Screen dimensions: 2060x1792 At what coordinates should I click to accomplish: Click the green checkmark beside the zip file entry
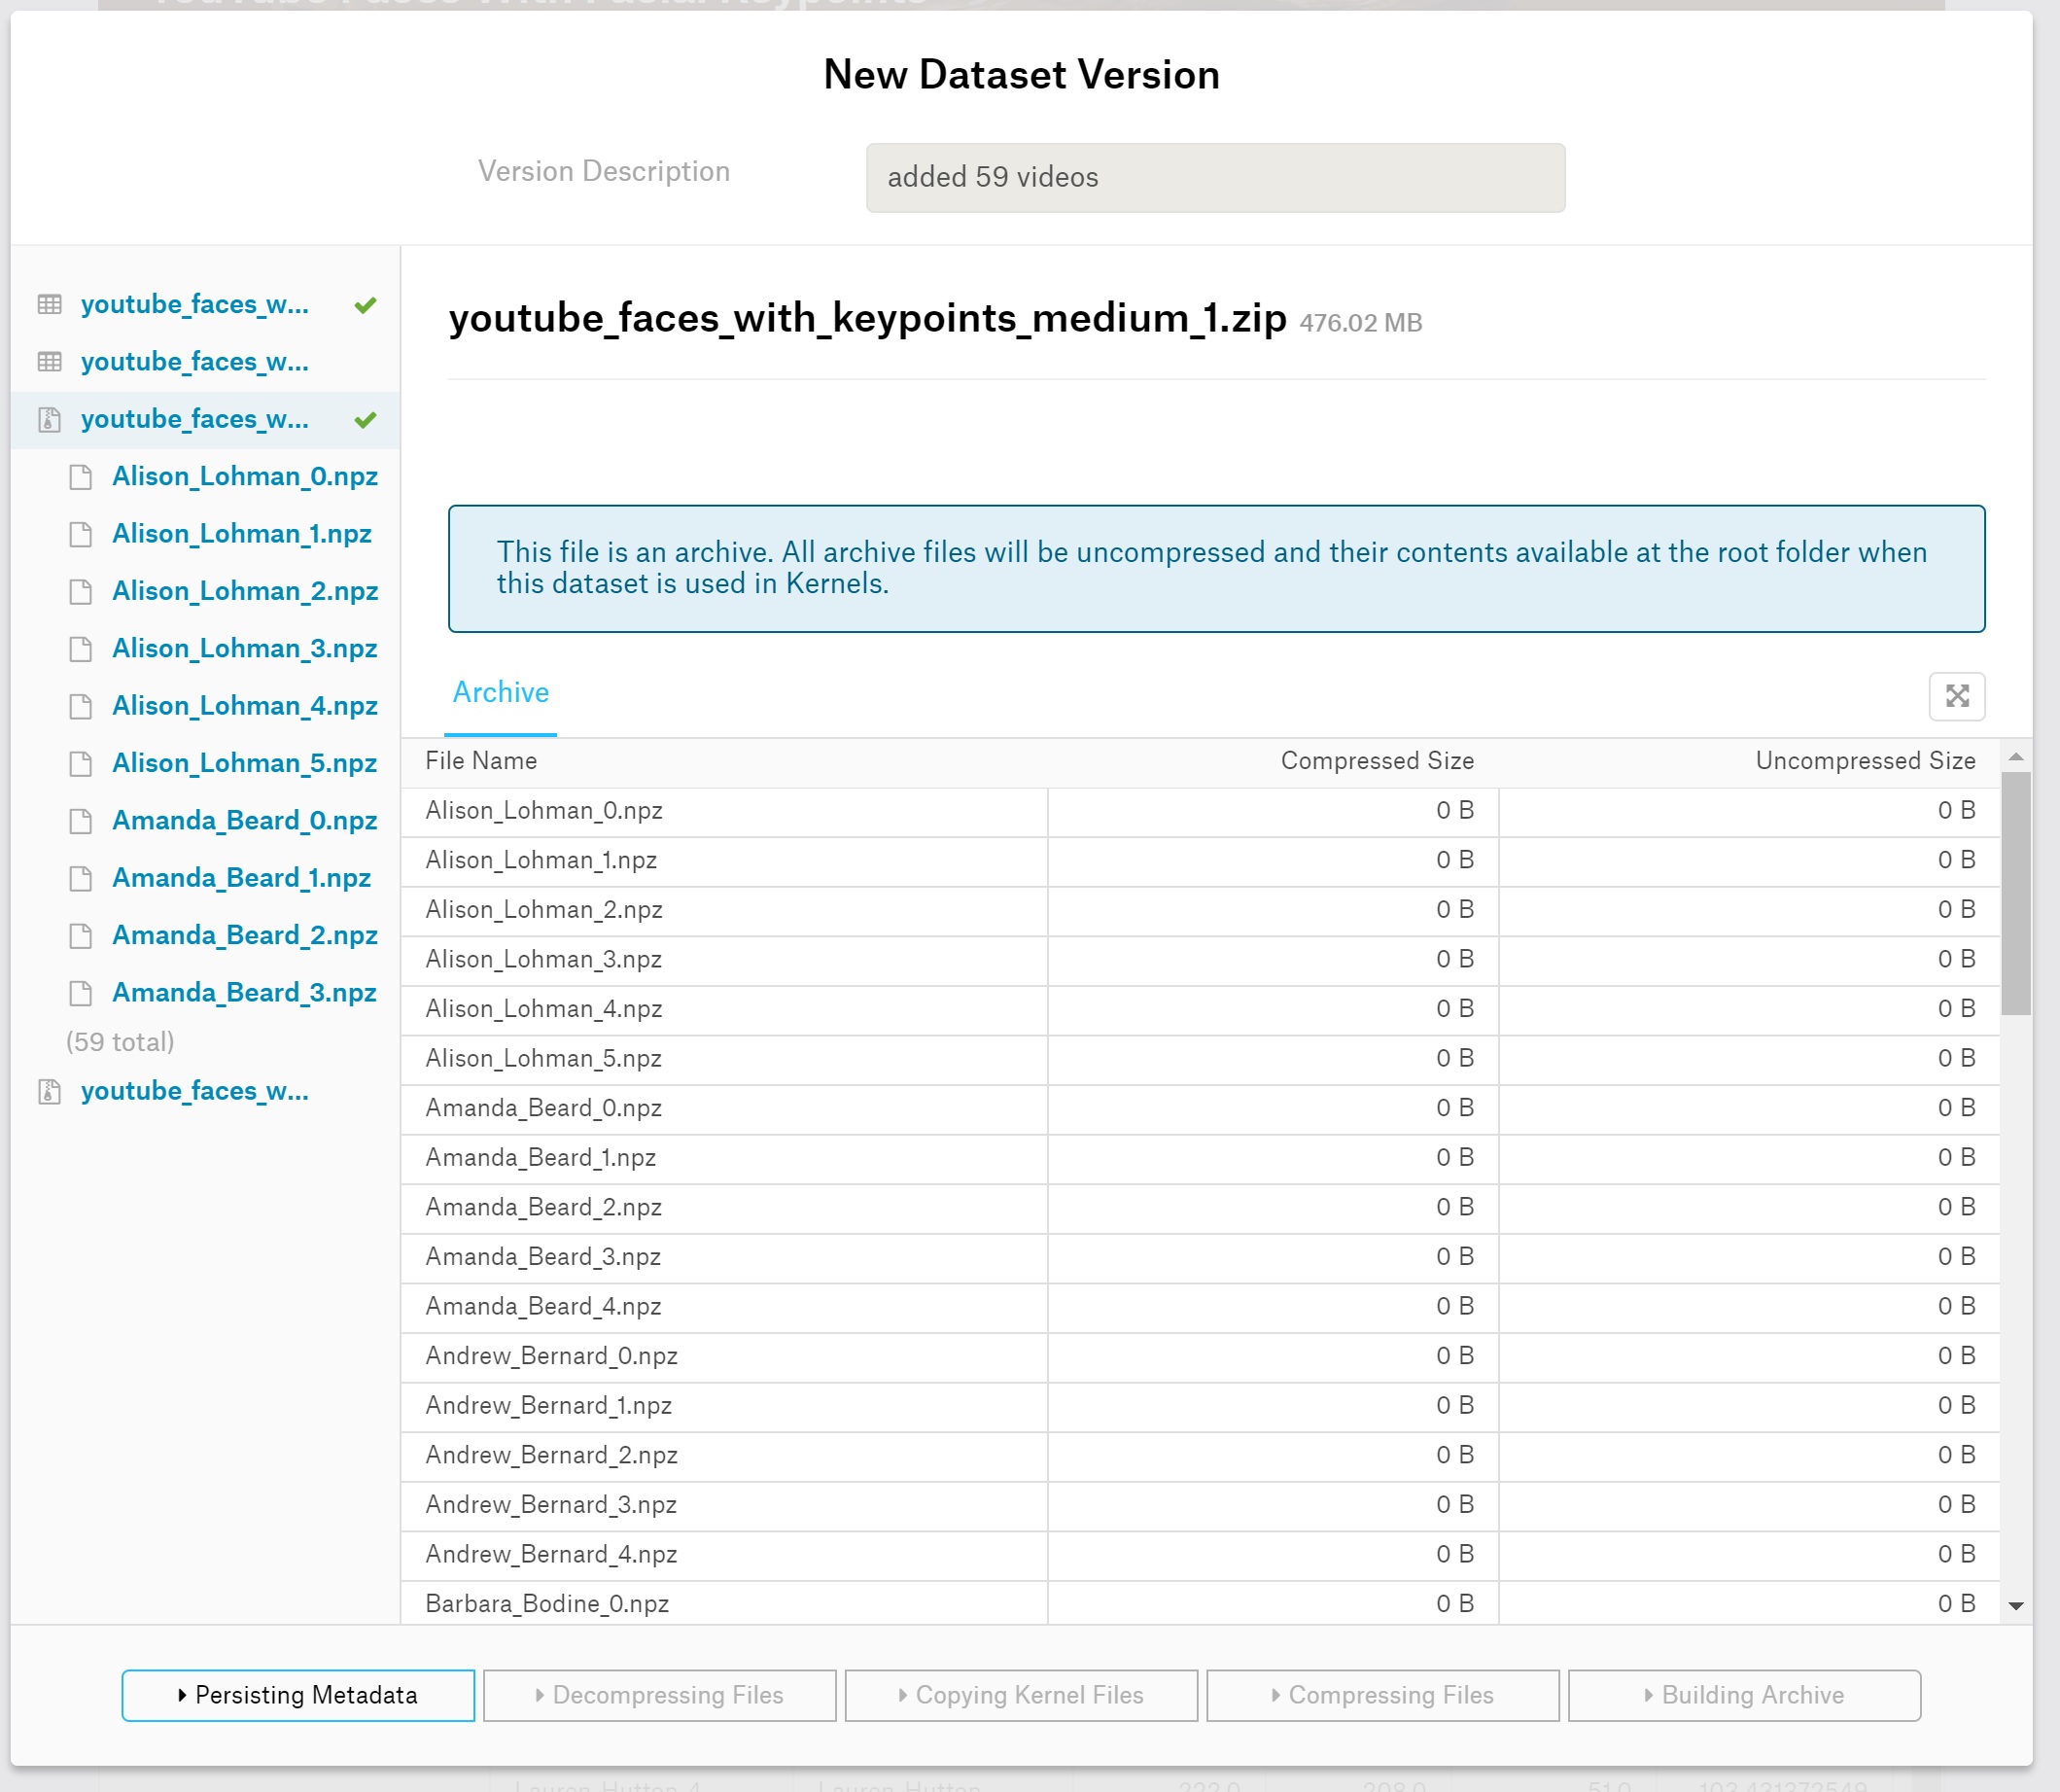(366, 419)
